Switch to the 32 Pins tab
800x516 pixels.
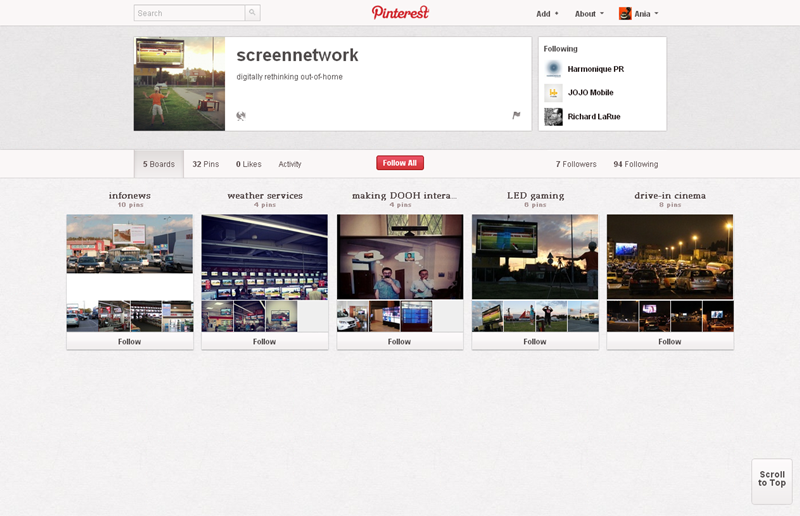pos(205,164)
